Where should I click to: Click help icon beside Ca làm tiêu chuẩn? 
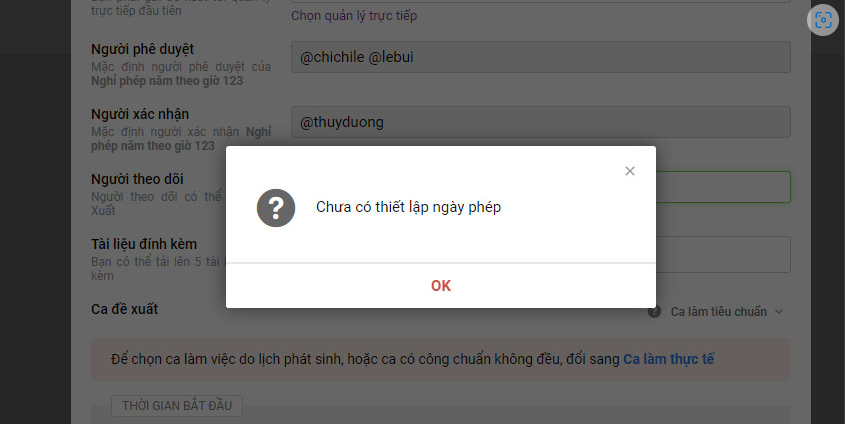pos(654,311)
